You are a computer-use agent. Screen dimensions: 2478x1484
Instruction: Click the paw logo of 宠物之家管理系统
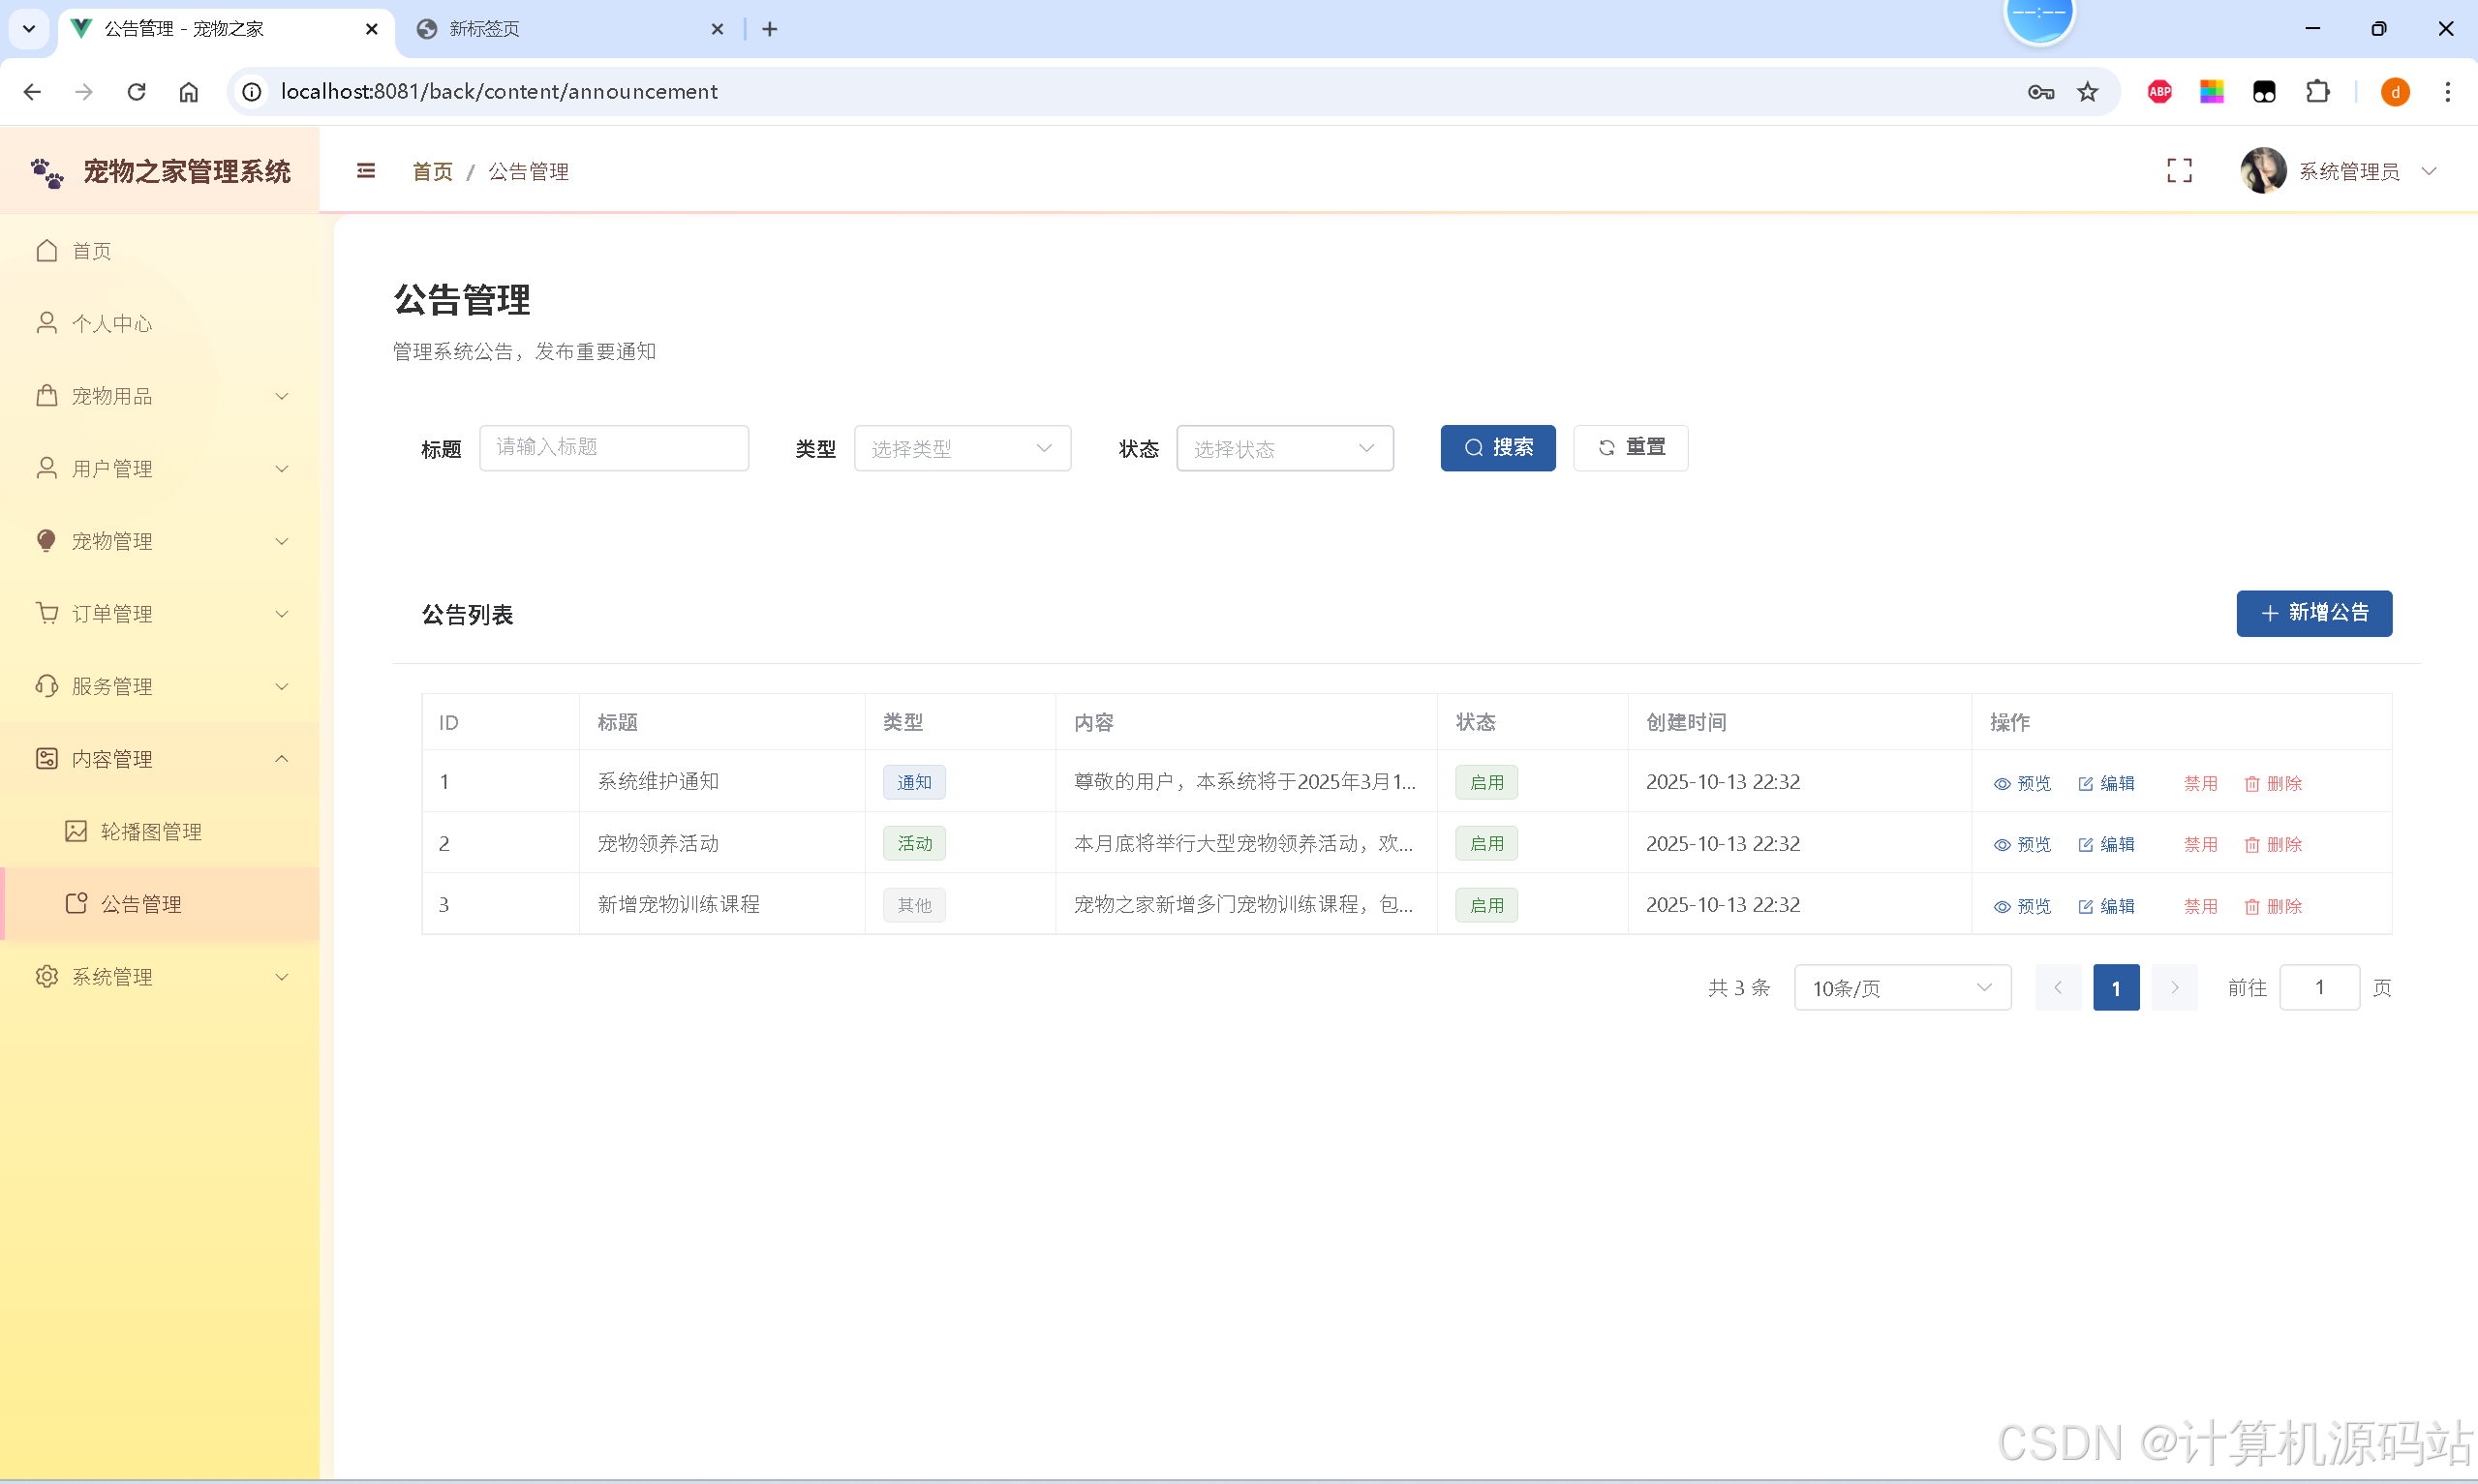point(47,173)
